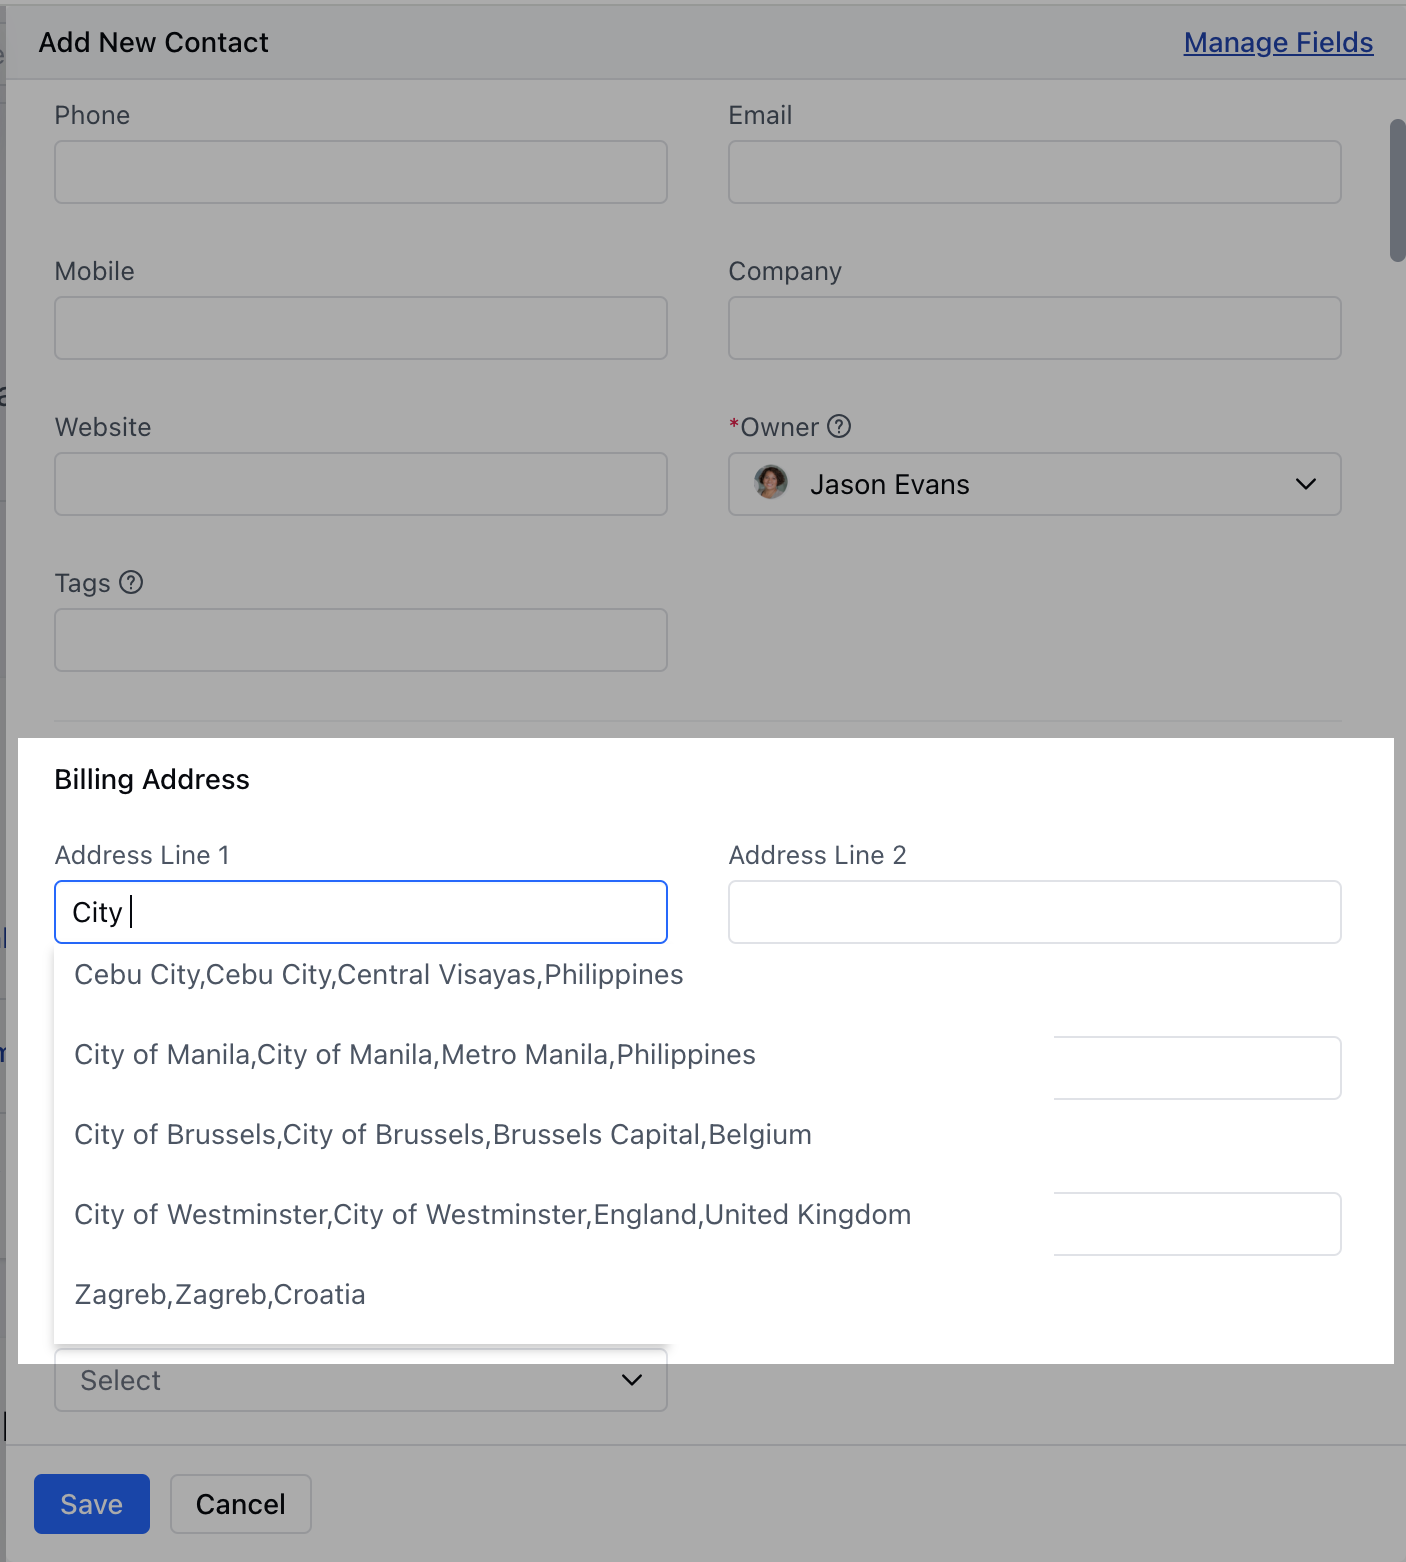Choose City of Westminster, England suggestion

pyautogui.click(x=493, y=1215)
